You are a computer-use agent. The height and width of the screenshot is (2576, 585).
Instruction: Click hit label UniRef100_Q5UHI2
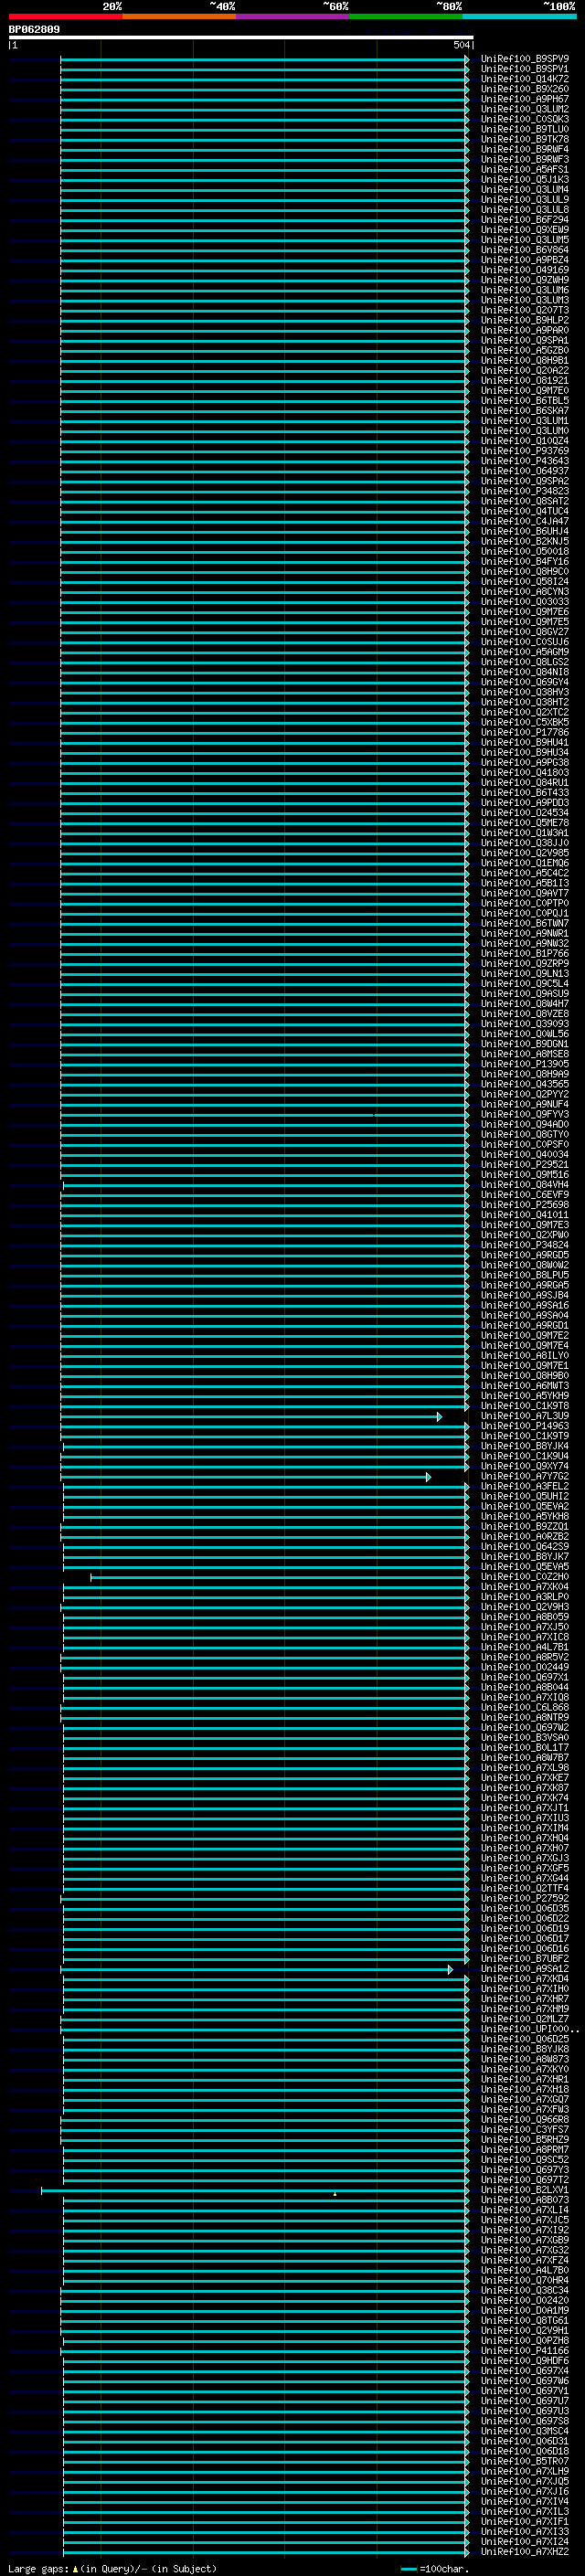pos(525,1496)
